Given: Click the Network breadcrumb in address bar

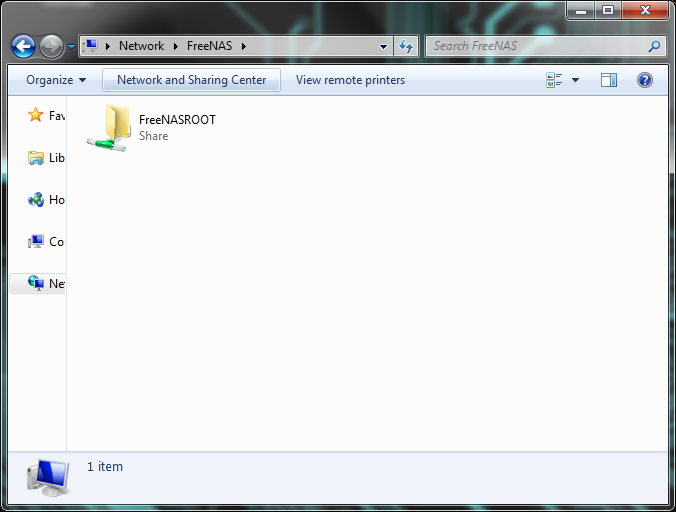Looking at the screenshot, I should [x=141, y=46].
